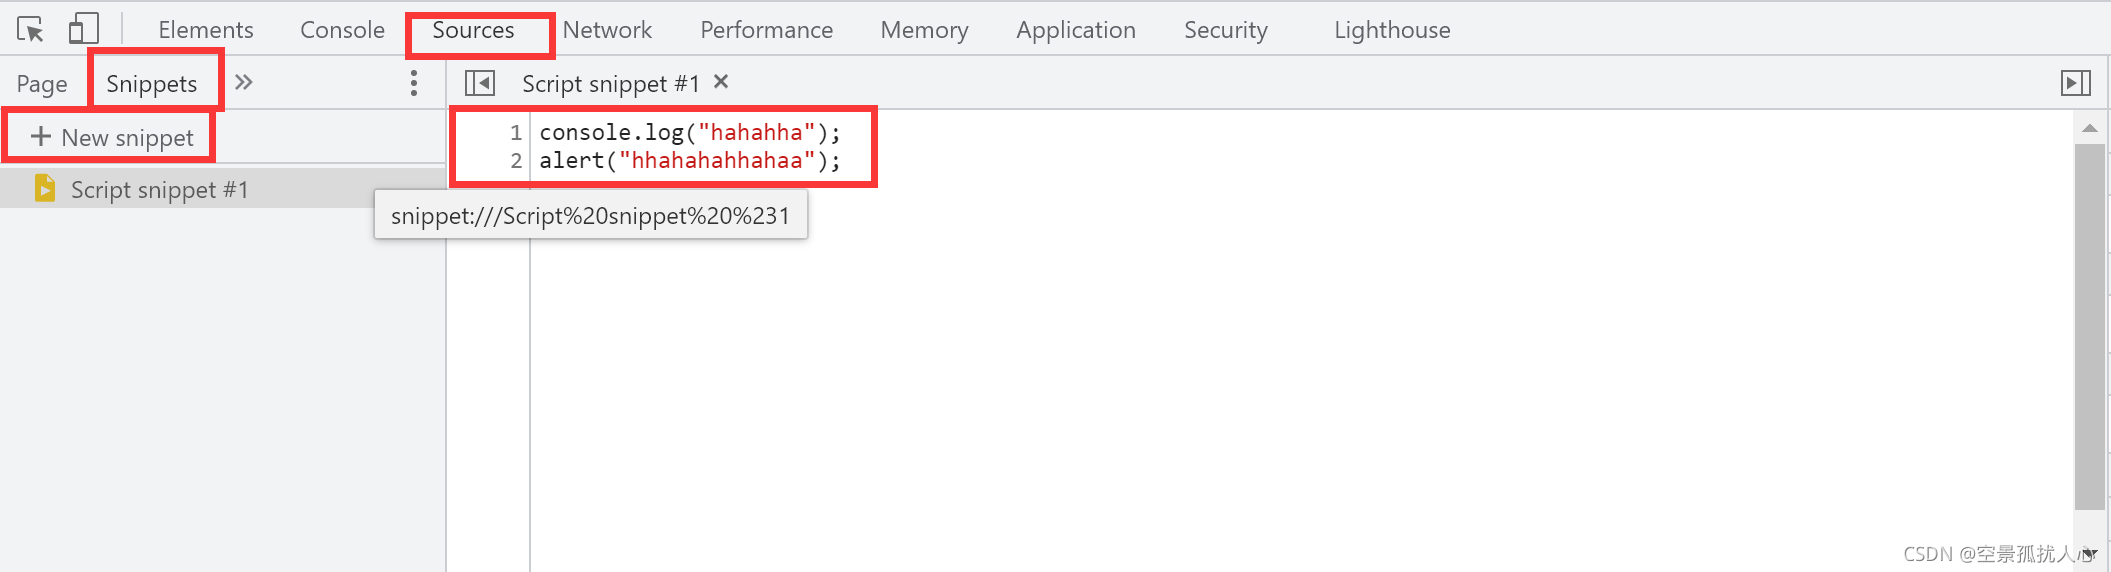Go to the Performance tab
2111x572 pixels.
tap(766, 30)
